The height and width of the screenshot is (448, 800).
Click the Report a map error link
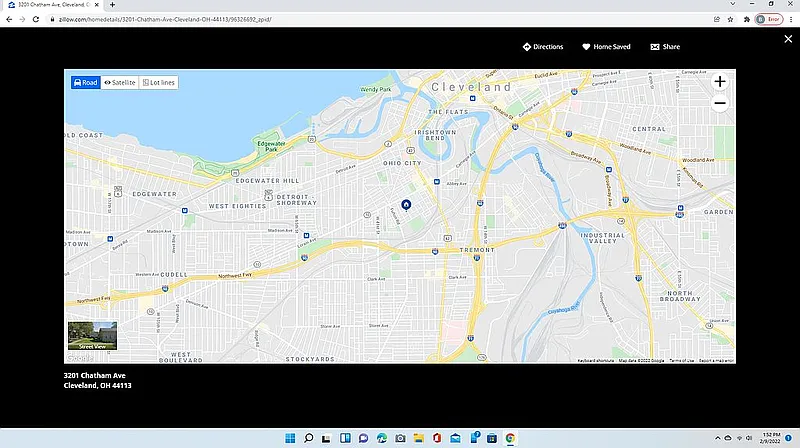pyautogui.click(x=716, y=360)
